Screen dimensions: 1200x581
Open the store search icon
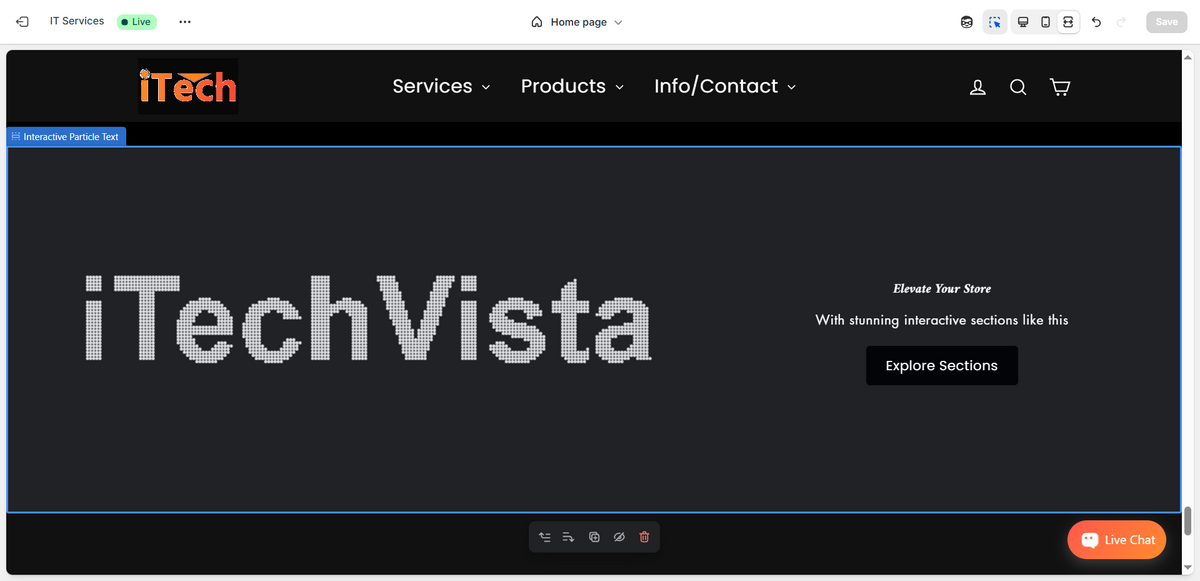click(x=1018, y=87)
